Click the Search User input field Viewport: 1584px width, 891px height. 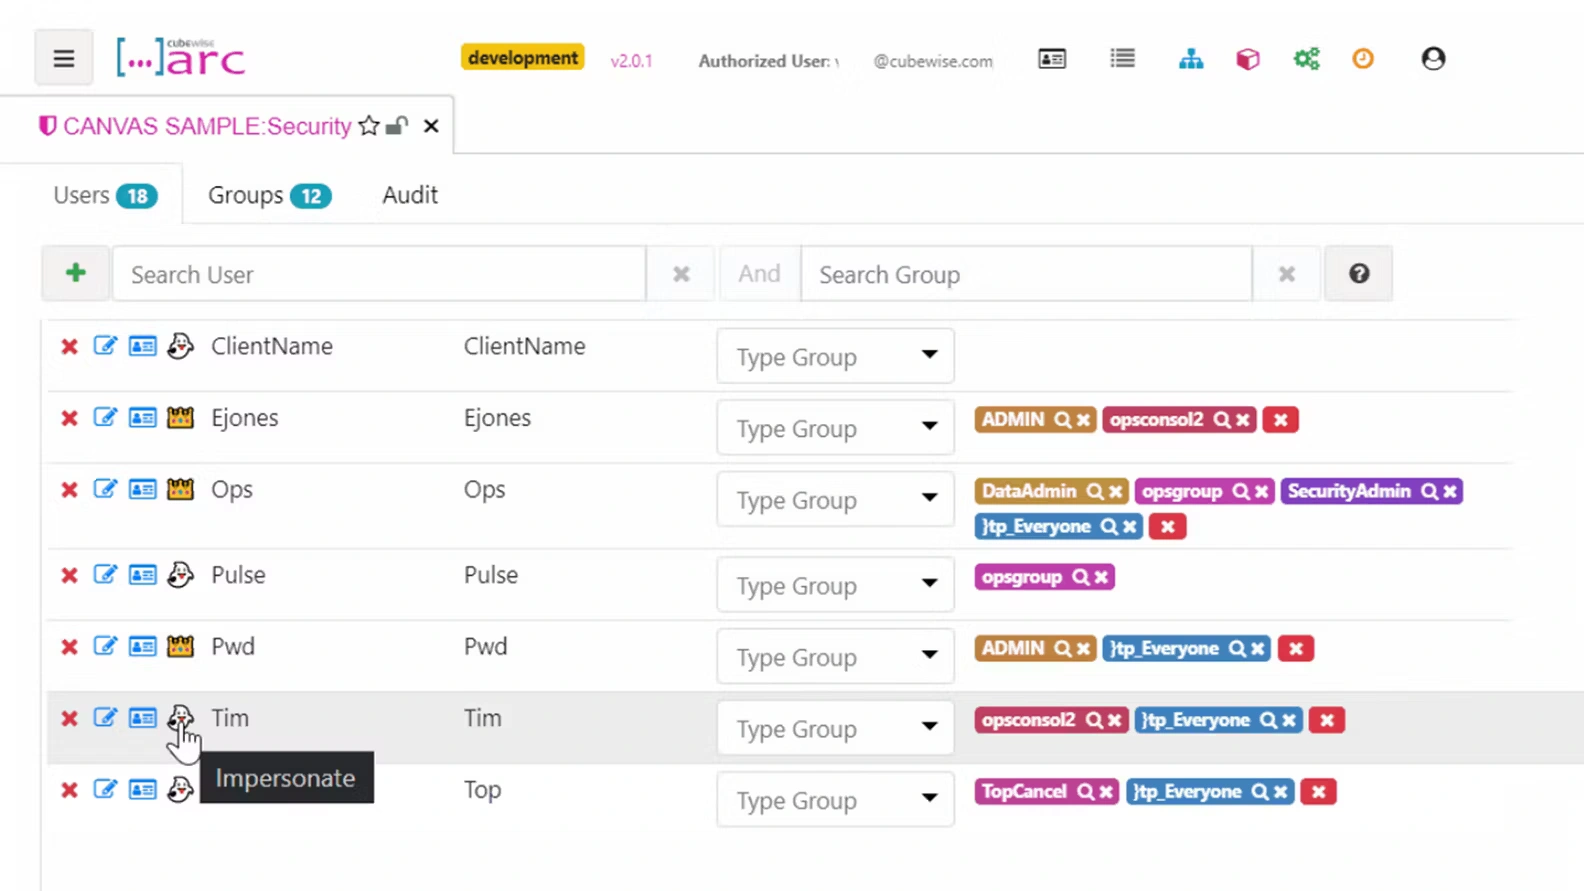click(x=378, y=274)
